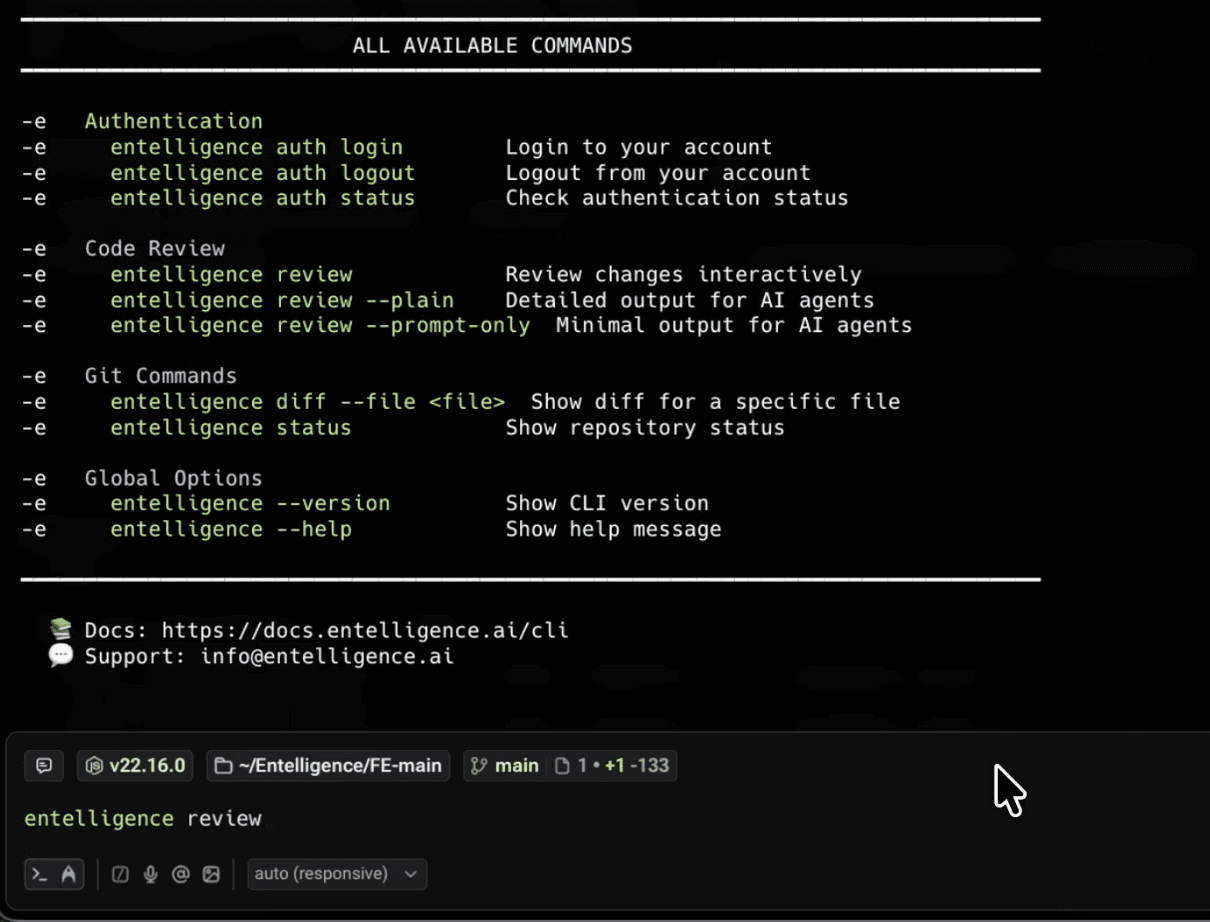The width and height of the screenshot is (1210, 922).
Task: Click the info@entelligence.ai support email
Action: (x=327, y=657)
